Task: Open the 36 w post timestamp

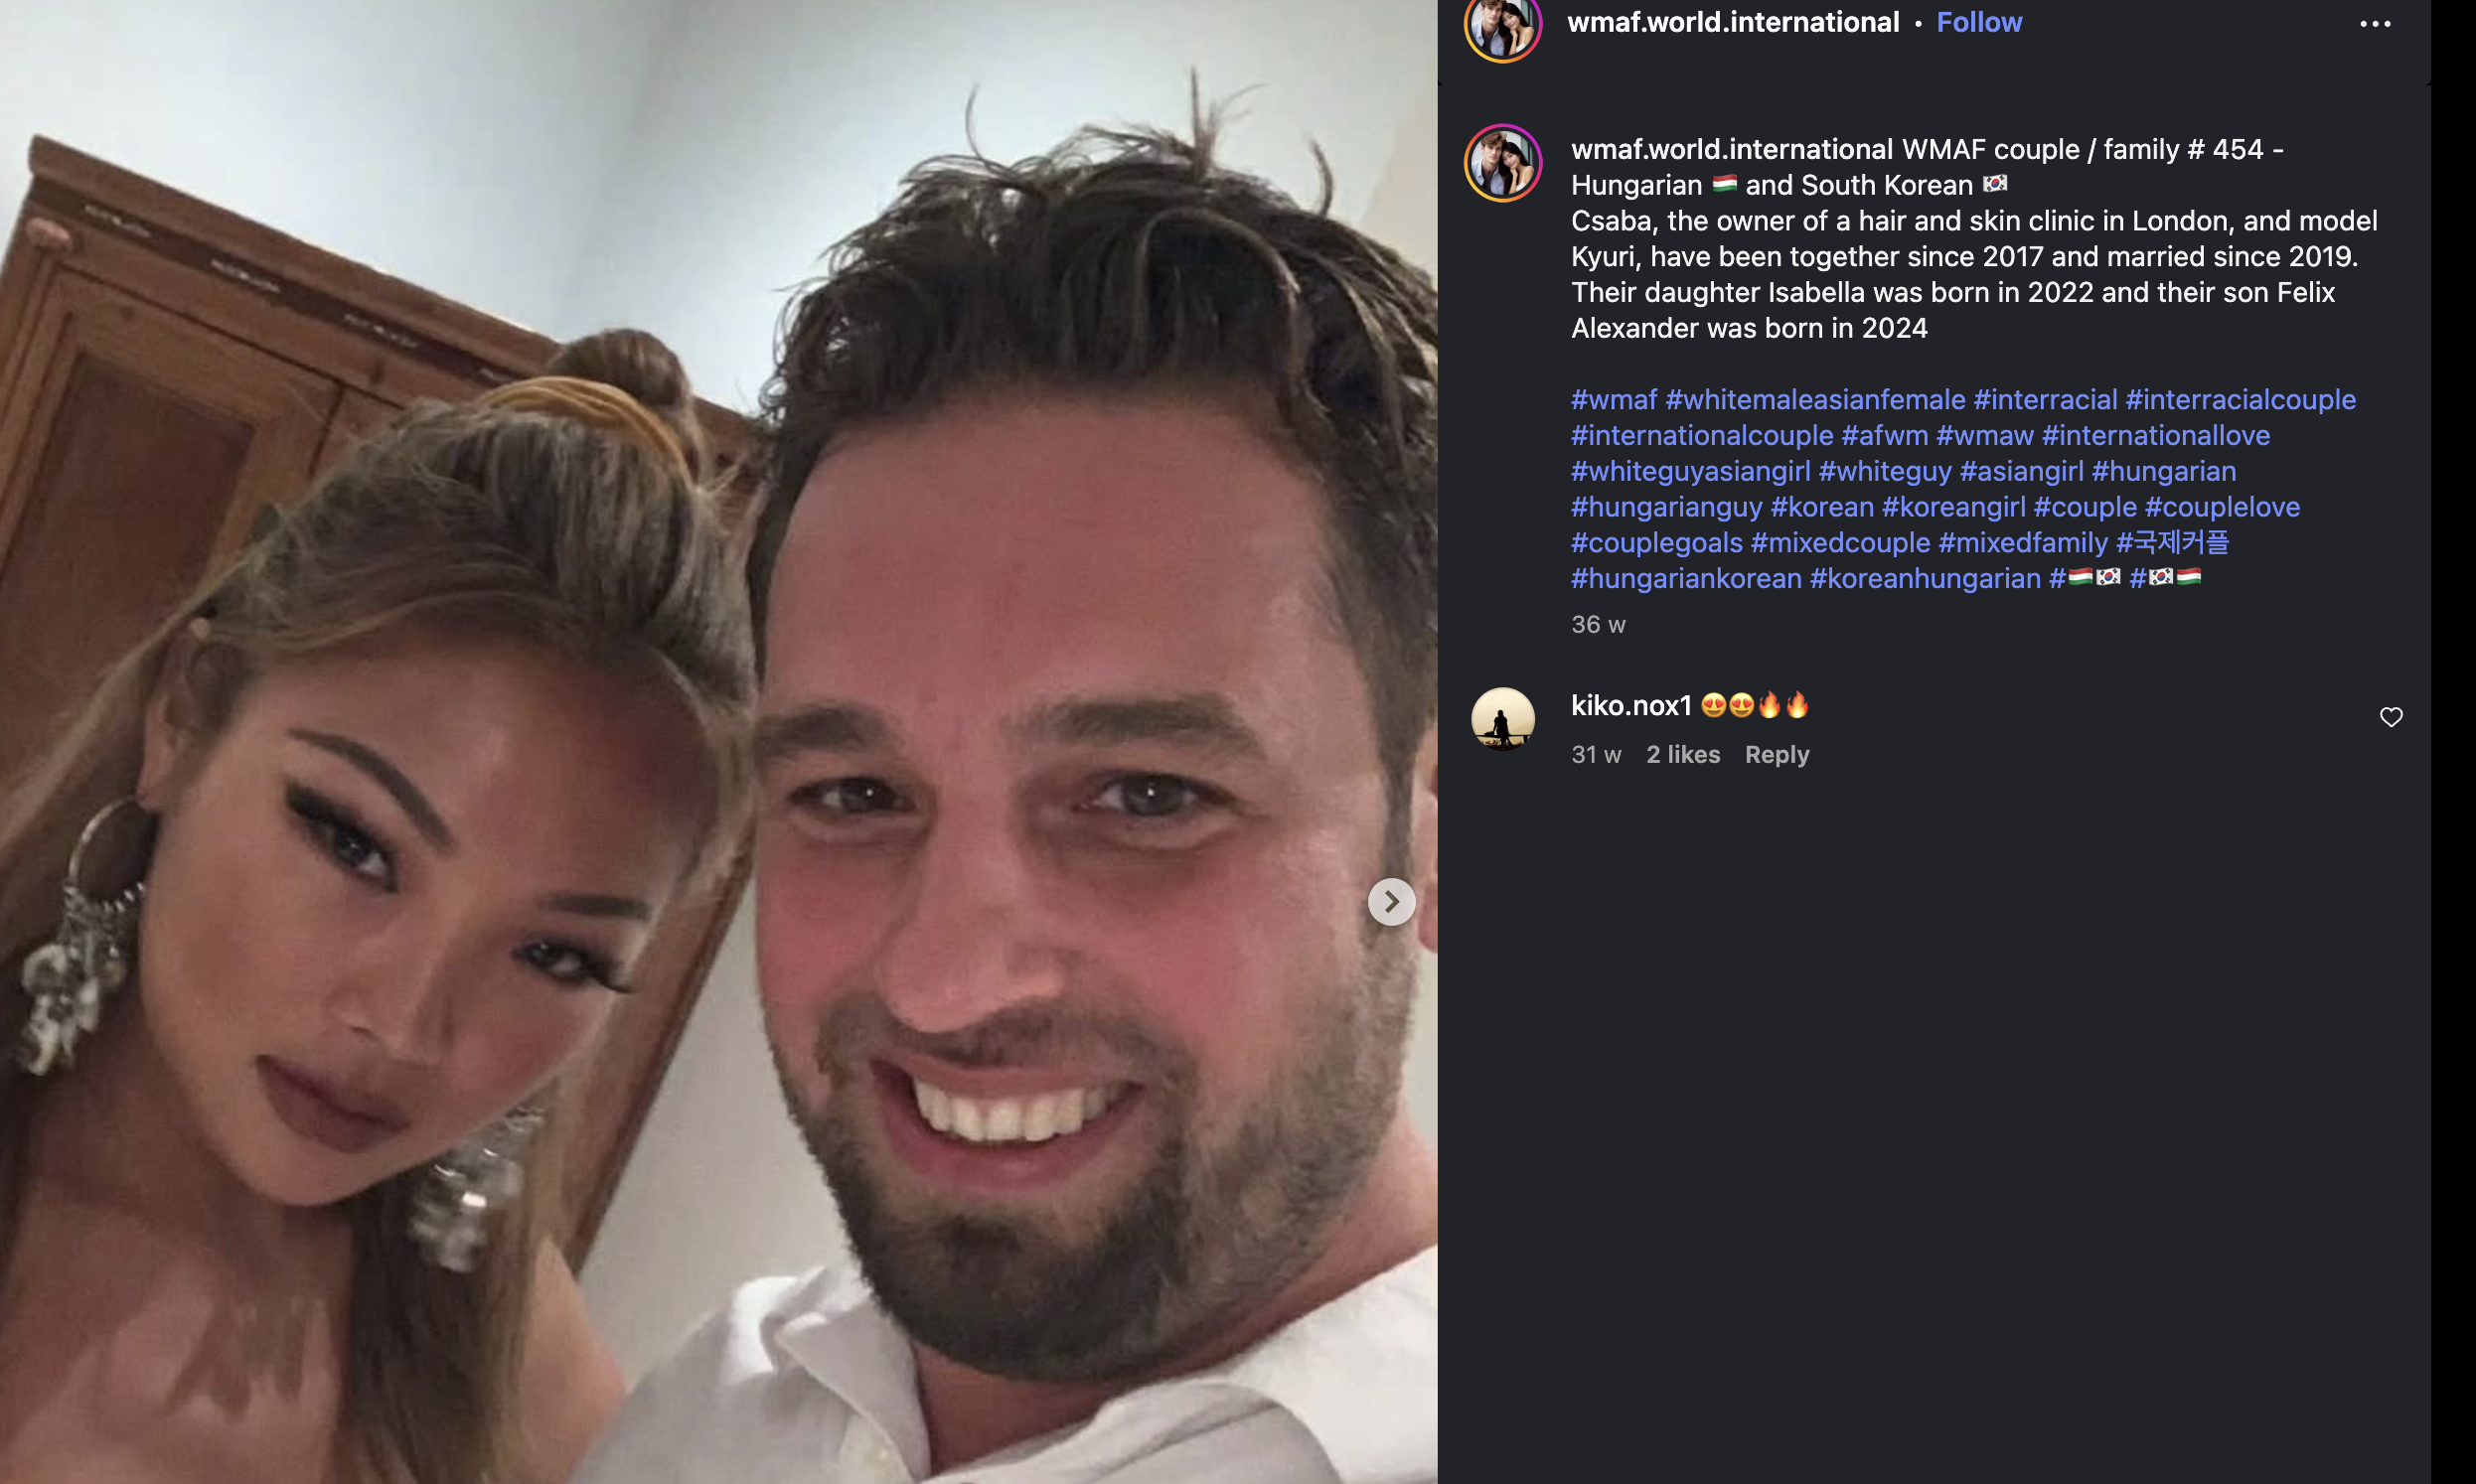Action: pyautogui.click(x=1597, y=625)
